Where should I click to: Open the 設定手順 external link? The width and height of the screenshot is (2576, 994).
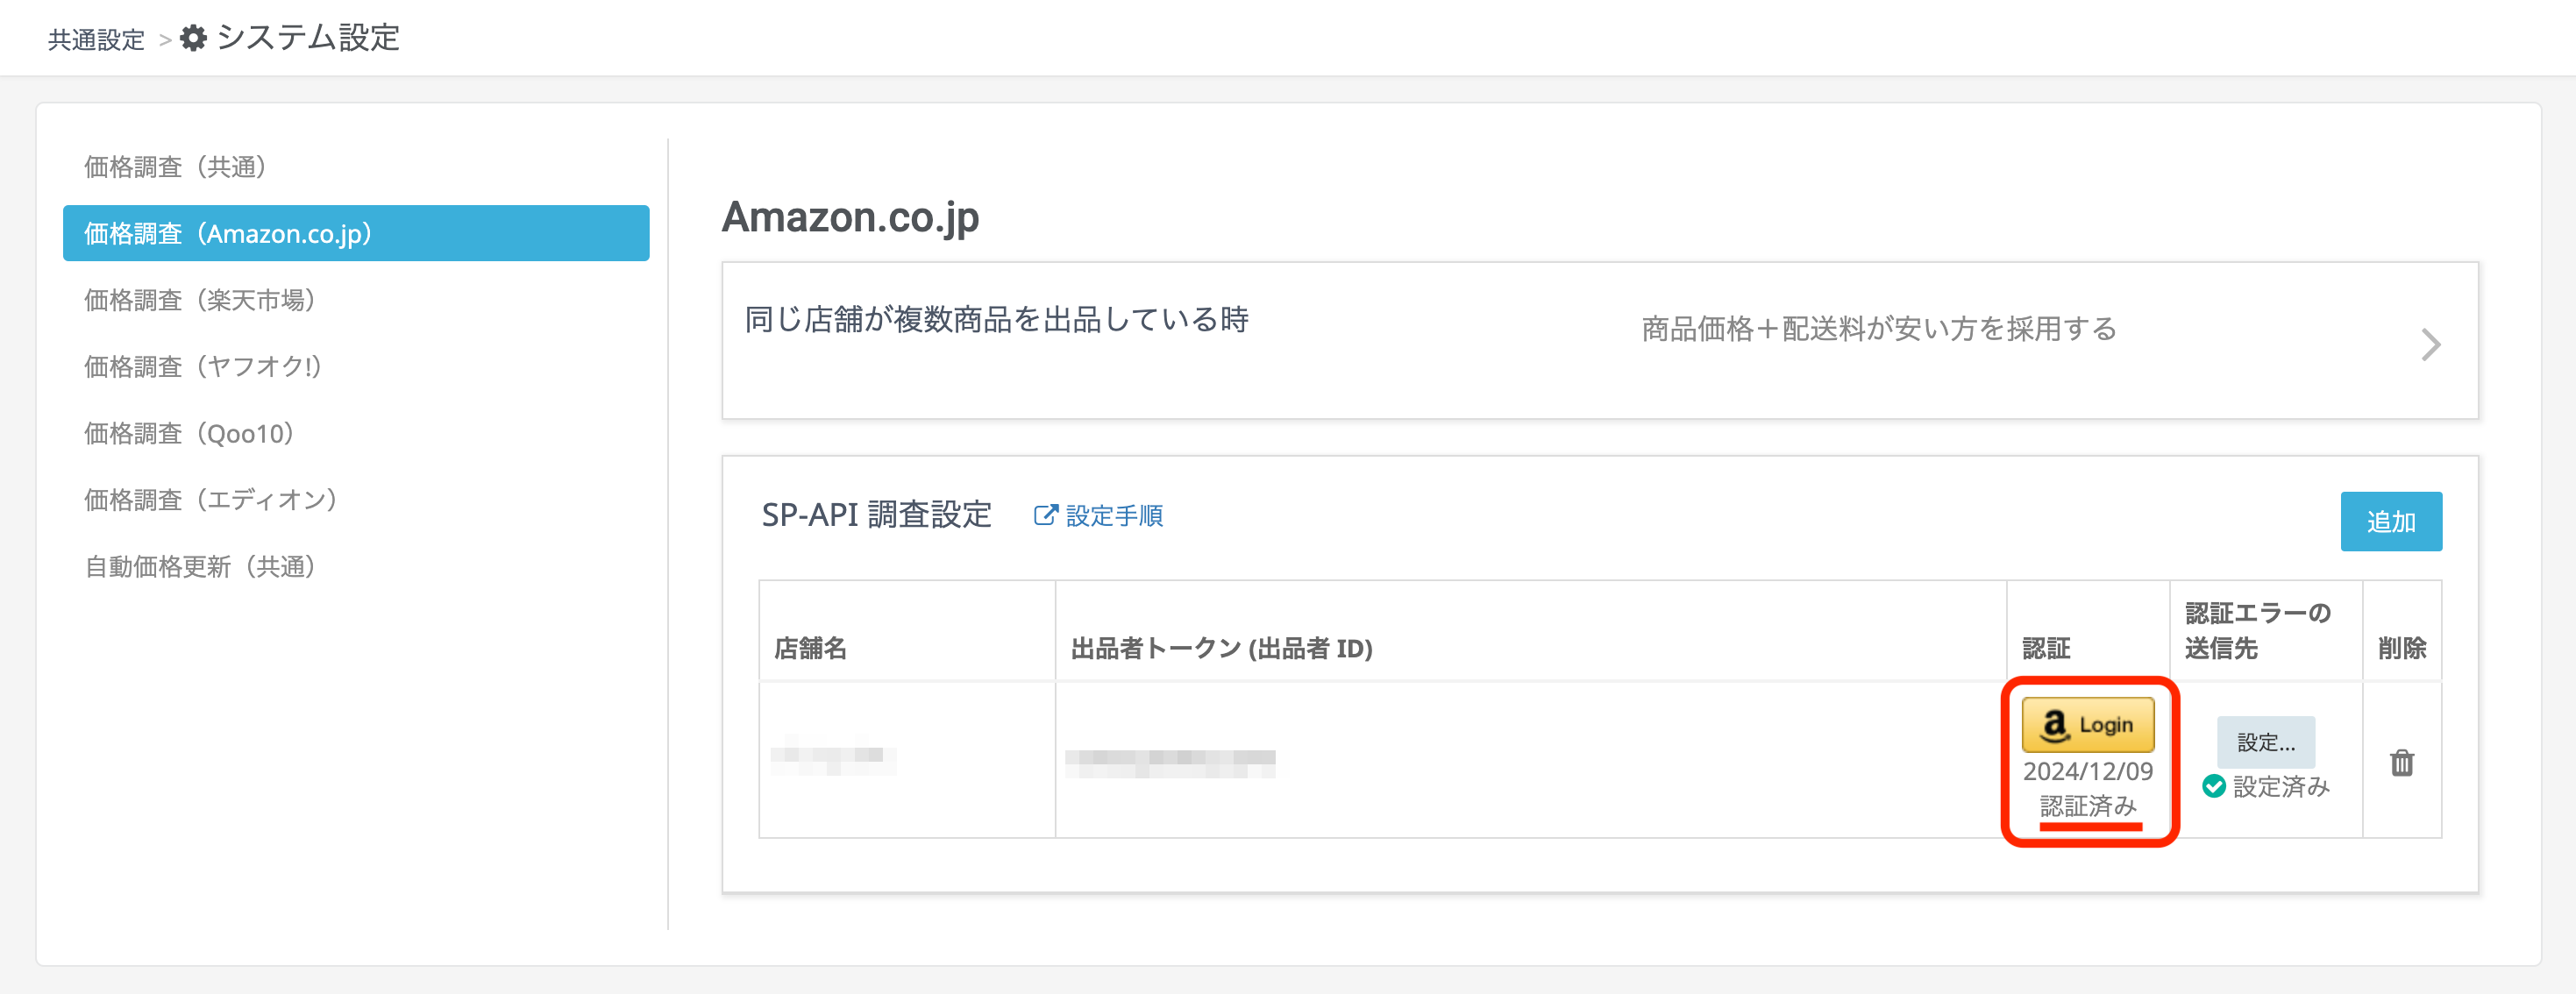pyautogui.click(x=1113, y=516)
